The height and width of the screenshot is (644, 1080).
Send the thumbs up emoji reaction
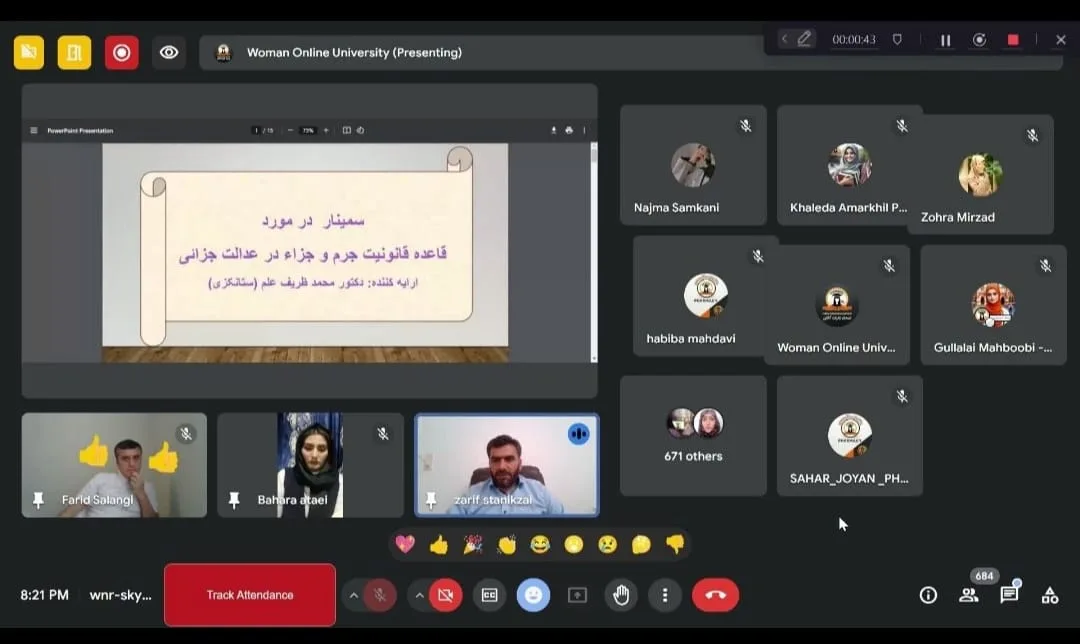pos(438,544)
